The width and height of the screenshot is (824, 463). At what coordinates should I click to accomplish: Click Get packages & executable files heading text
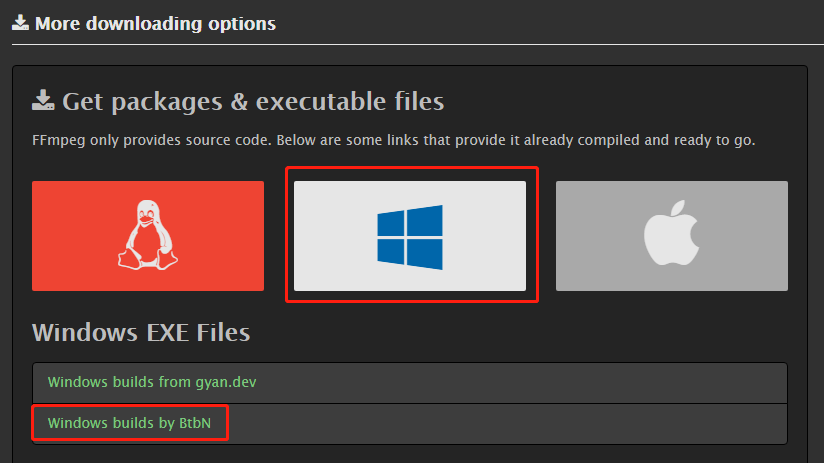(x=253, y=101)
